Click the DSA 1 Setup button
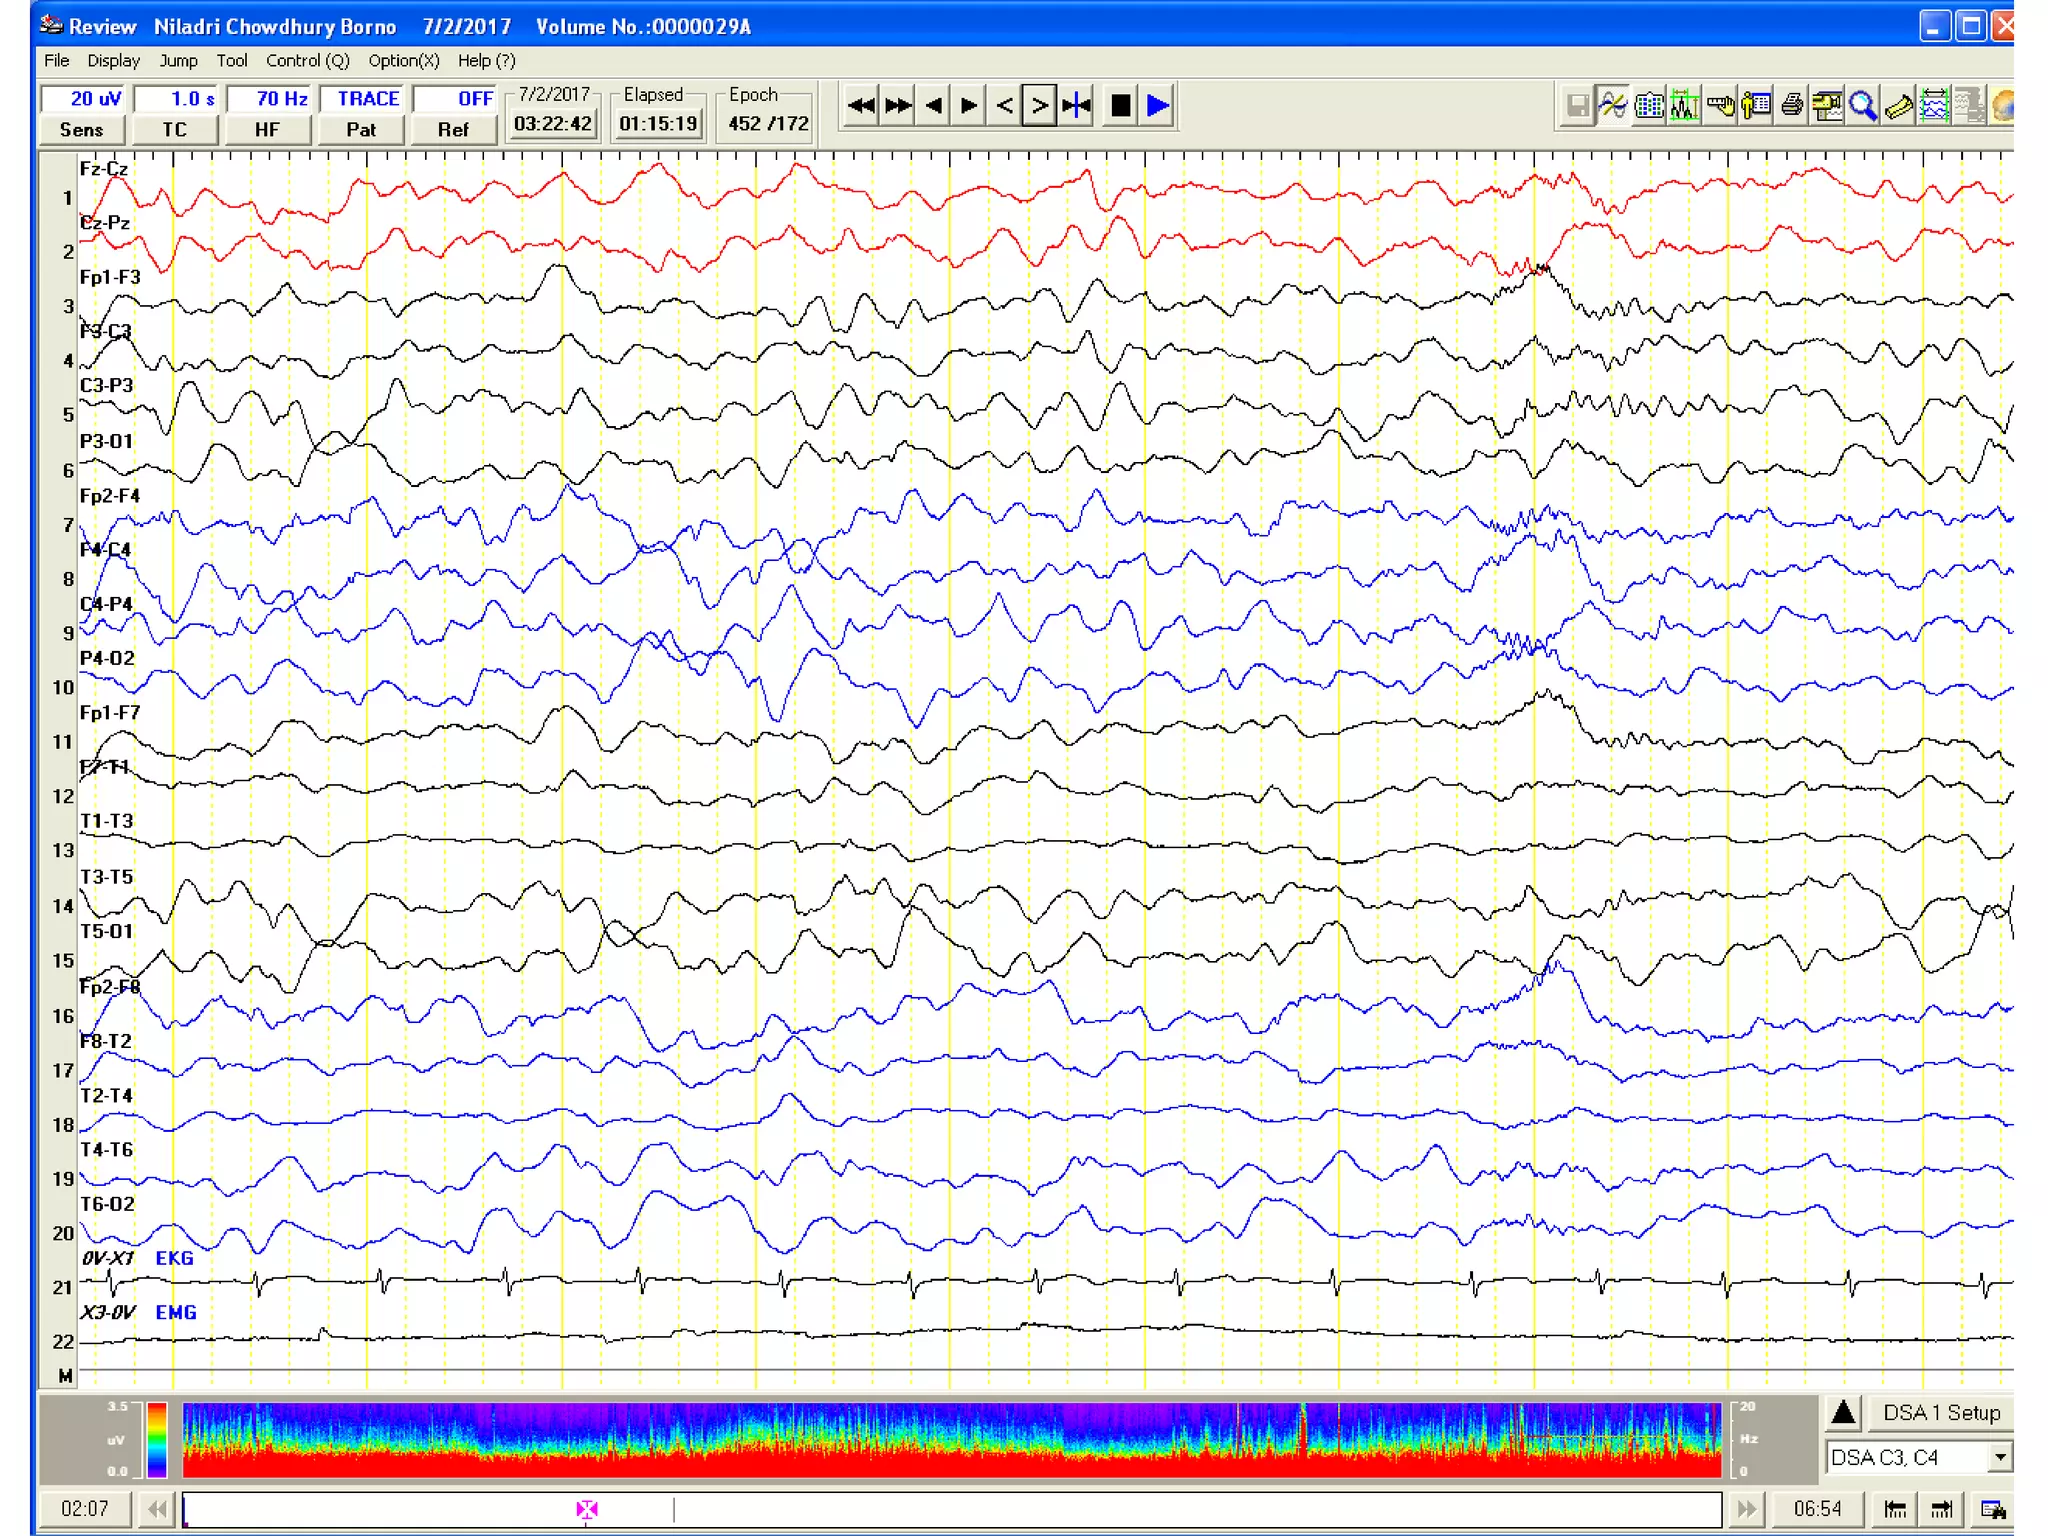Viewport: 2048px width, 1536px height. coord(1941,1413)
